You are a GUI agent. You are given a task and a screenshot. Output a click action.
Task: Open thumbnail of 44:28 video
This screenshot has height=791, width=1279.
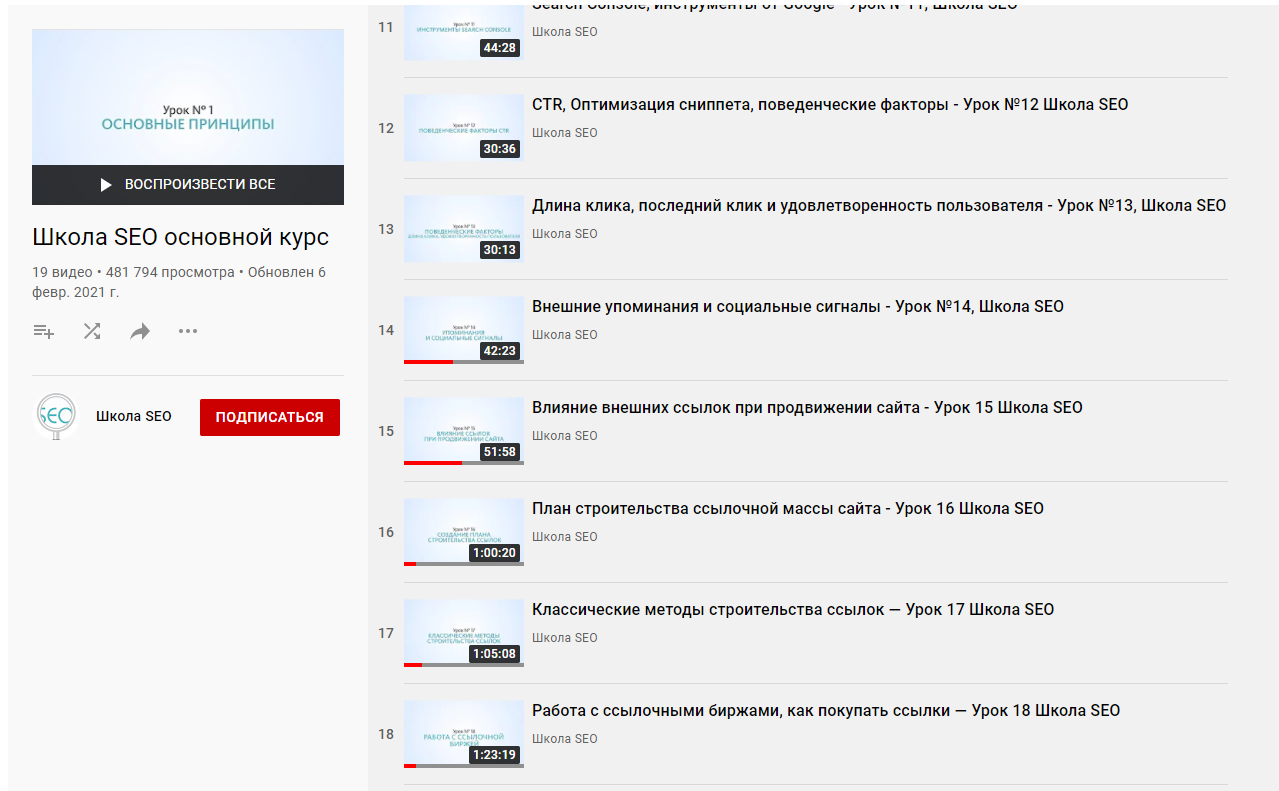point(464,31)
